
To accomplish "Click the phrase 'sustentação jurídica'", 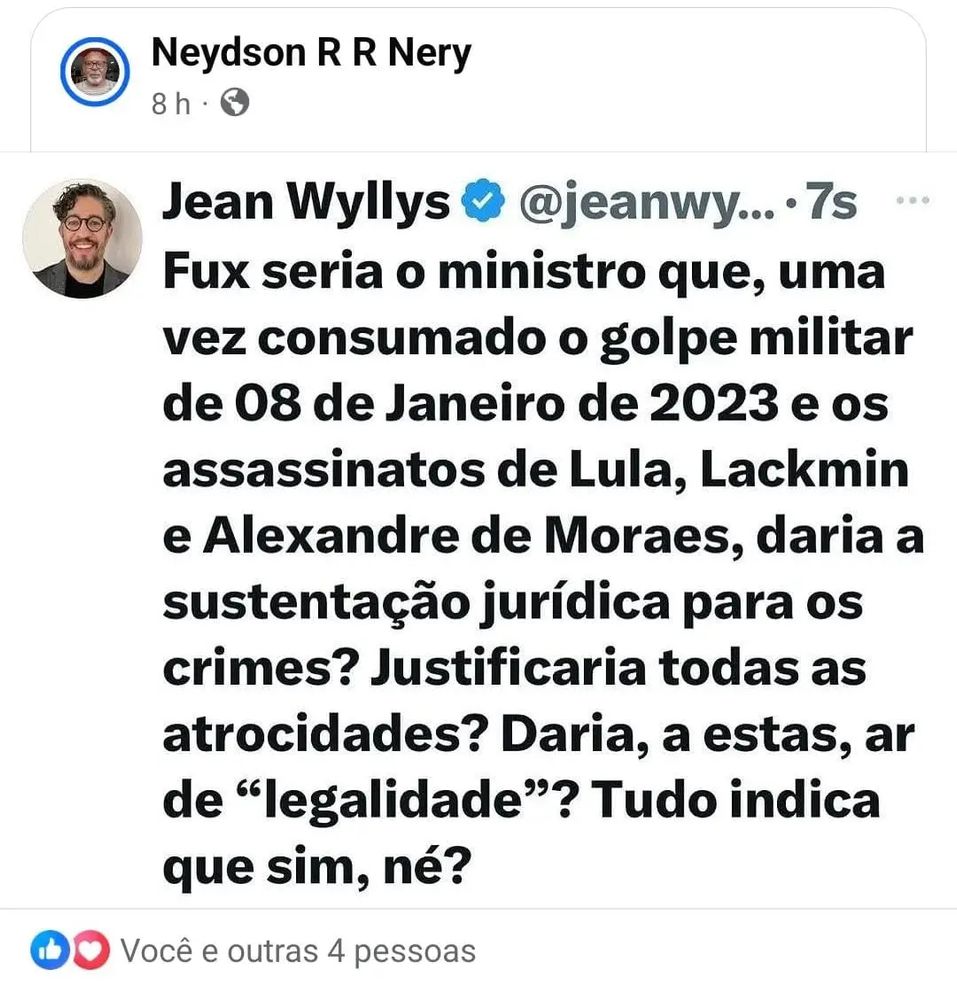I will coord(416,603).
